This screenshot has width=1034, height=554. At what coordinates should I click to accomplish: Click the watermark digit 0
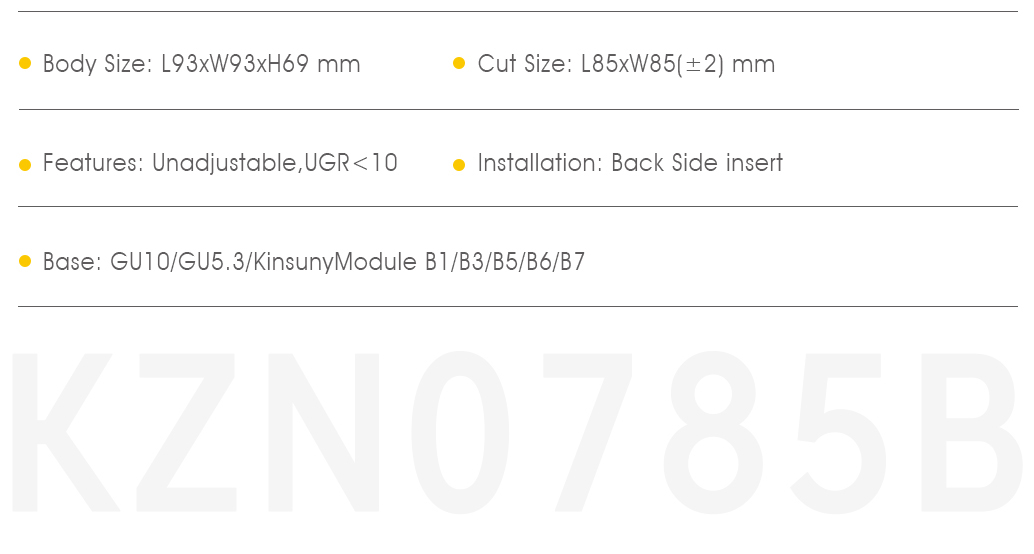click(x=460, y=432)
